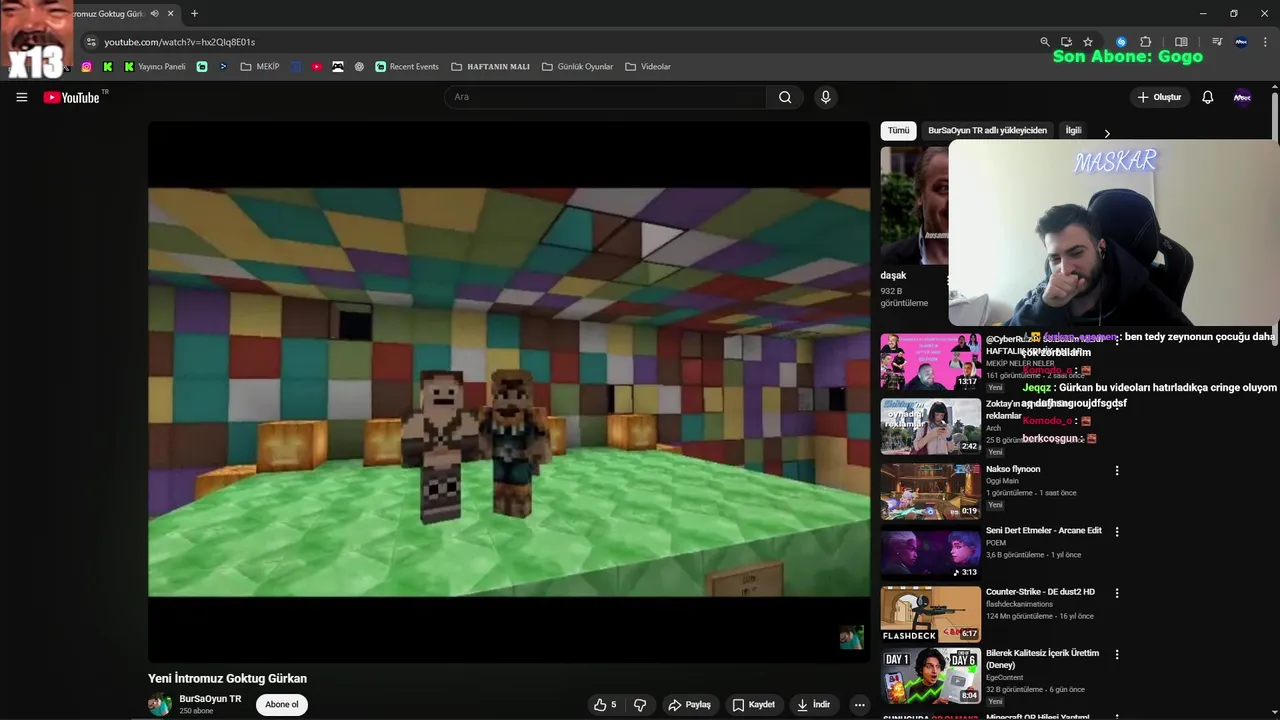1280x720 pixels.
Task: Focus the YouTube Ara search box
Action: click(605, 97)
